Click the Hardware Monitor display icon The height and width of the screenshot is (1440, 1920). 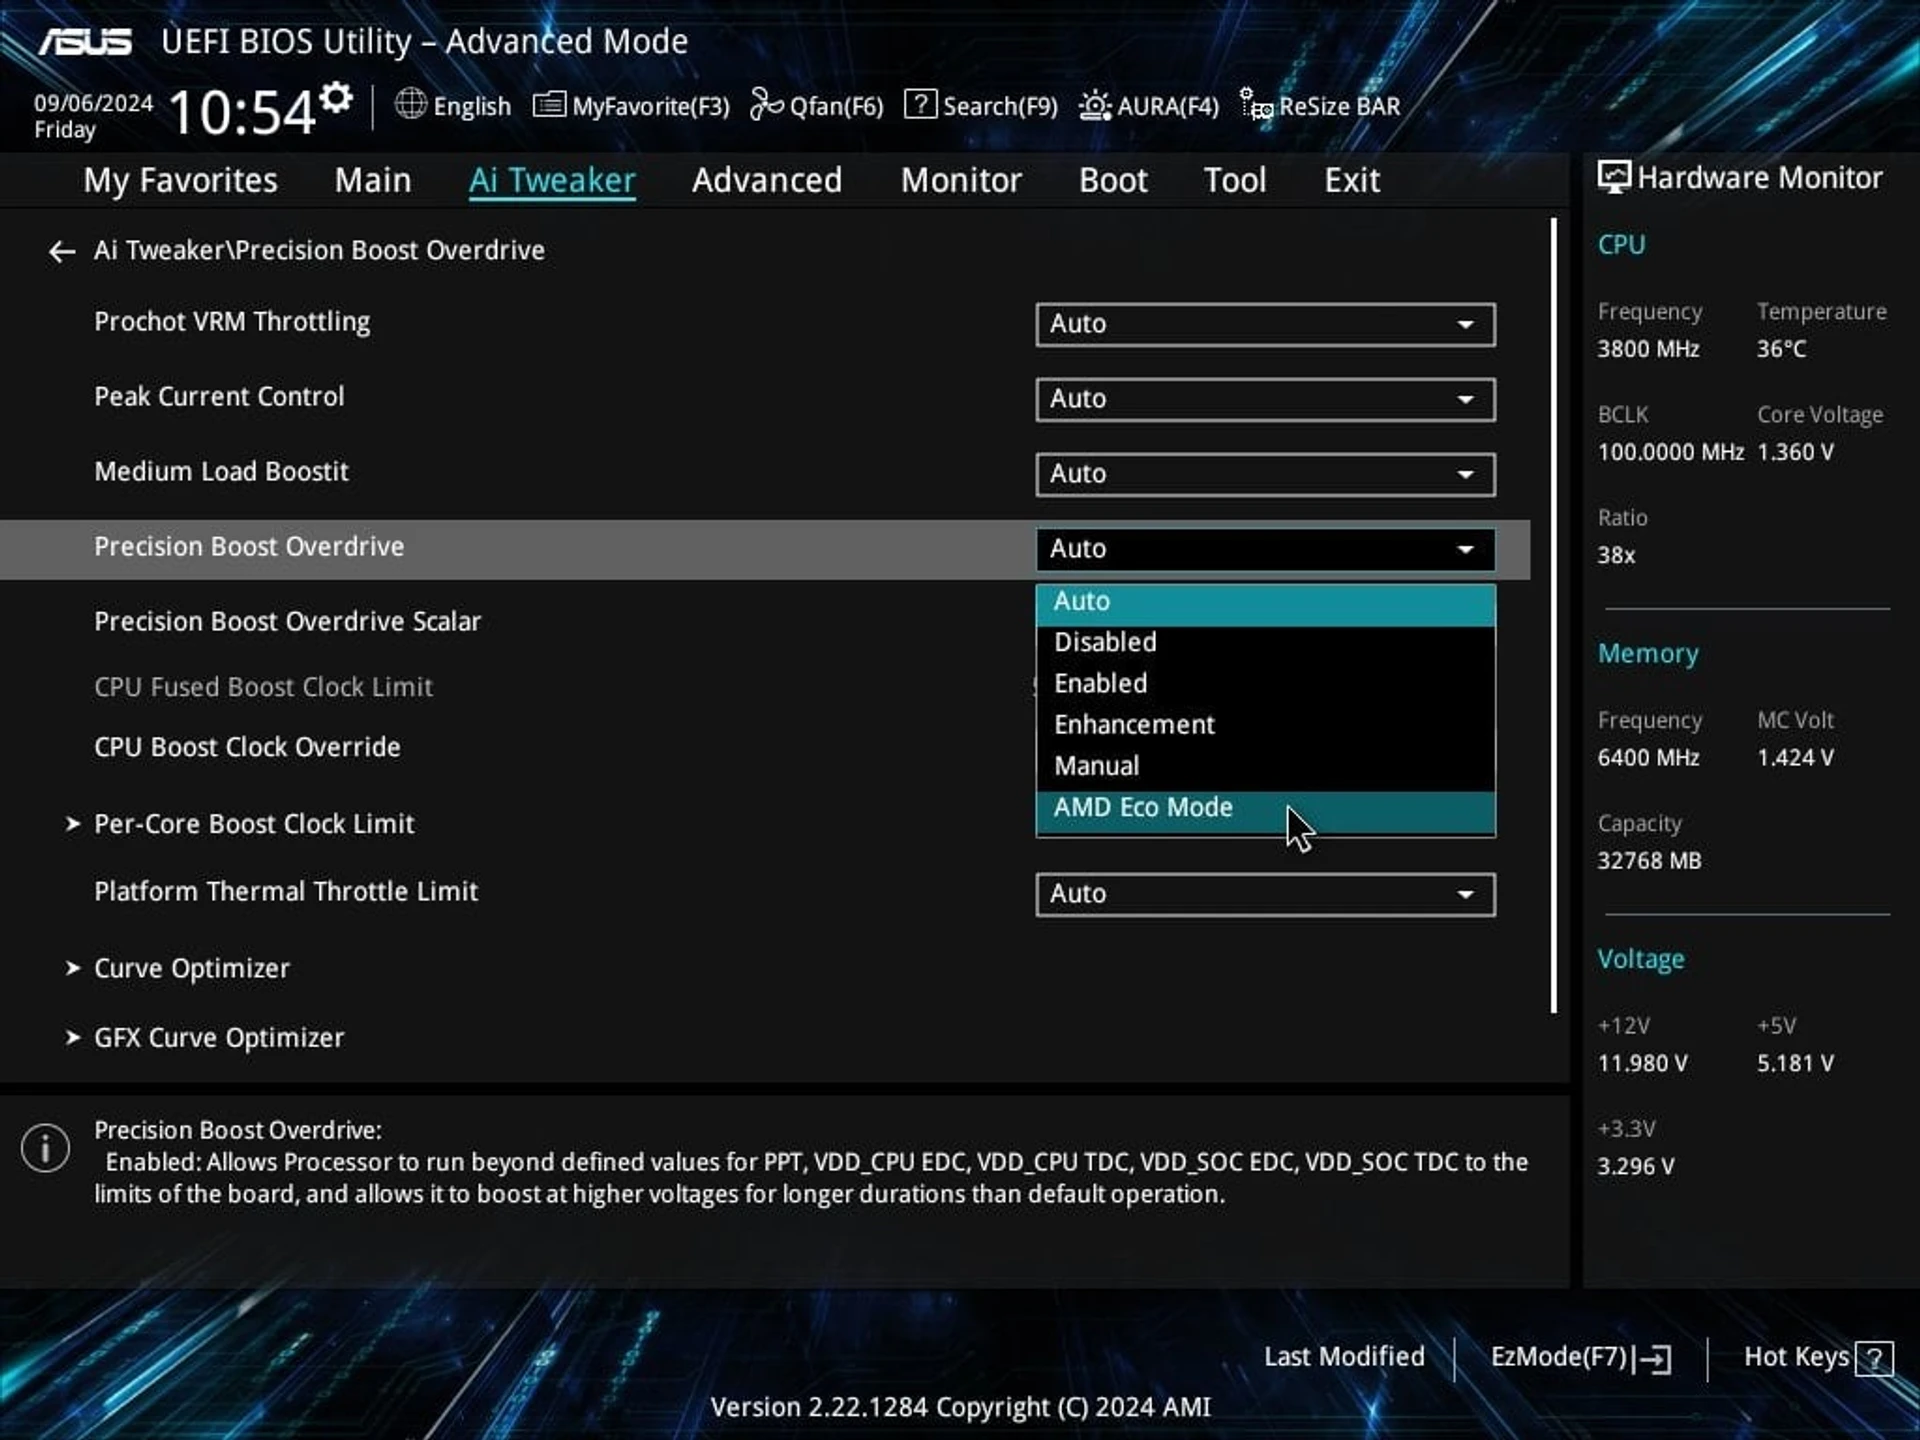tap(1613, 177)
